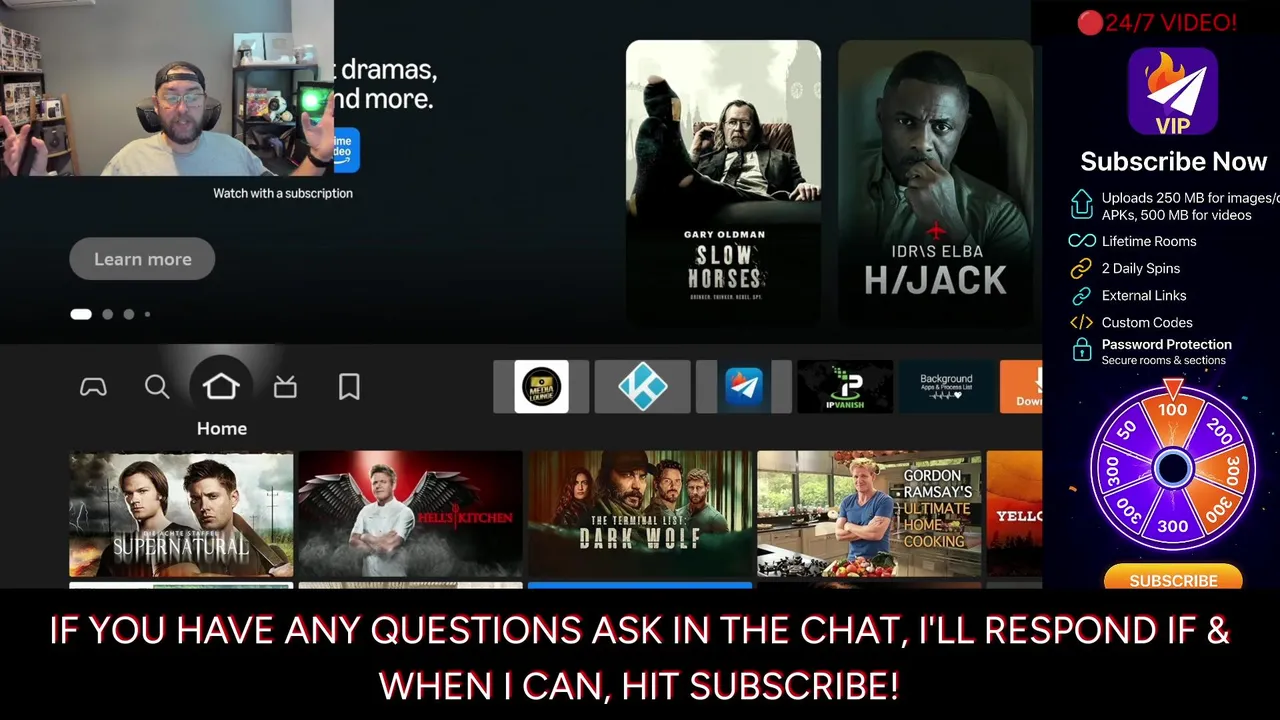Screen dimensions: 1280x720
Task: Launch the blue paper plane app icon
Action: tap(744, 387)
